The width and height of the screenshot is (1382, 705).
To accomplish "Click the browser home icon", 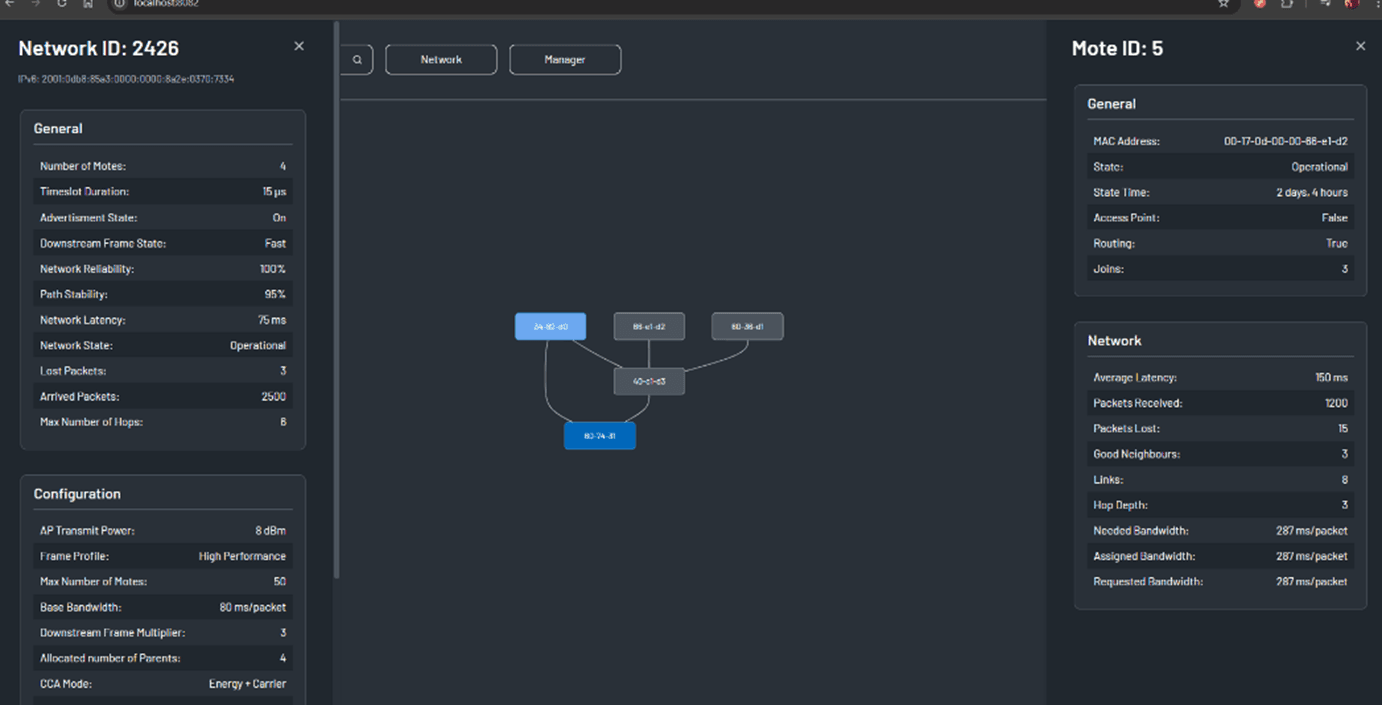I will pos(88,4).
